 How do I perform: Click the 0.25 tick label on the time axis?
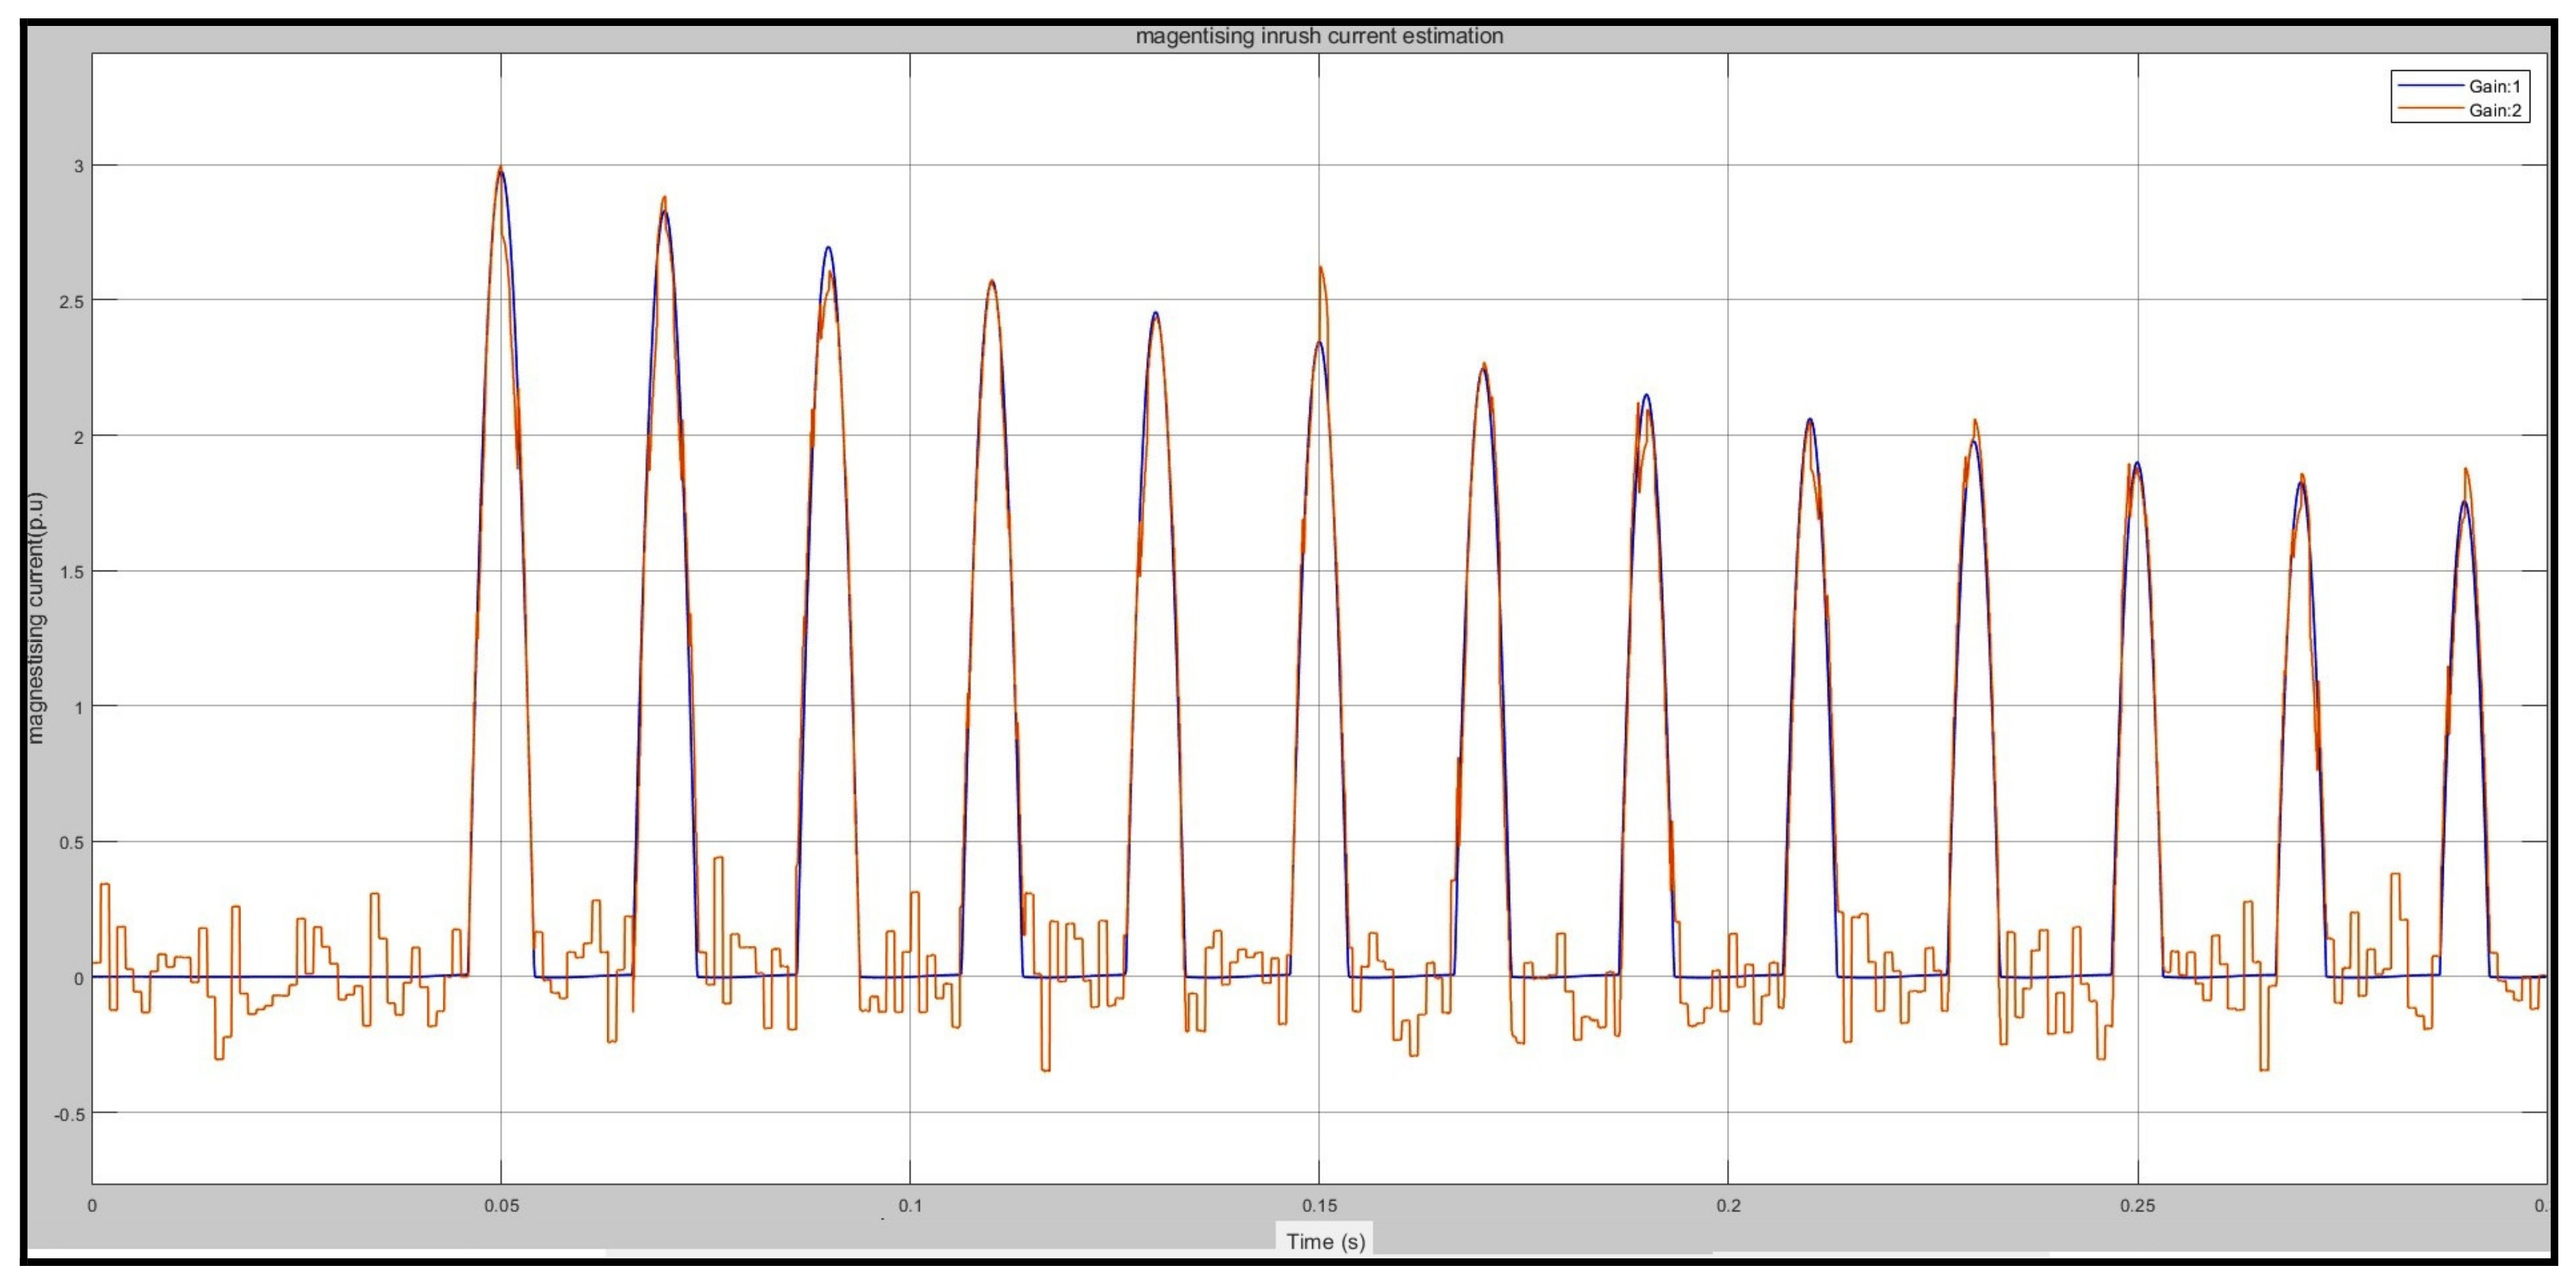click(2137, 1205)
